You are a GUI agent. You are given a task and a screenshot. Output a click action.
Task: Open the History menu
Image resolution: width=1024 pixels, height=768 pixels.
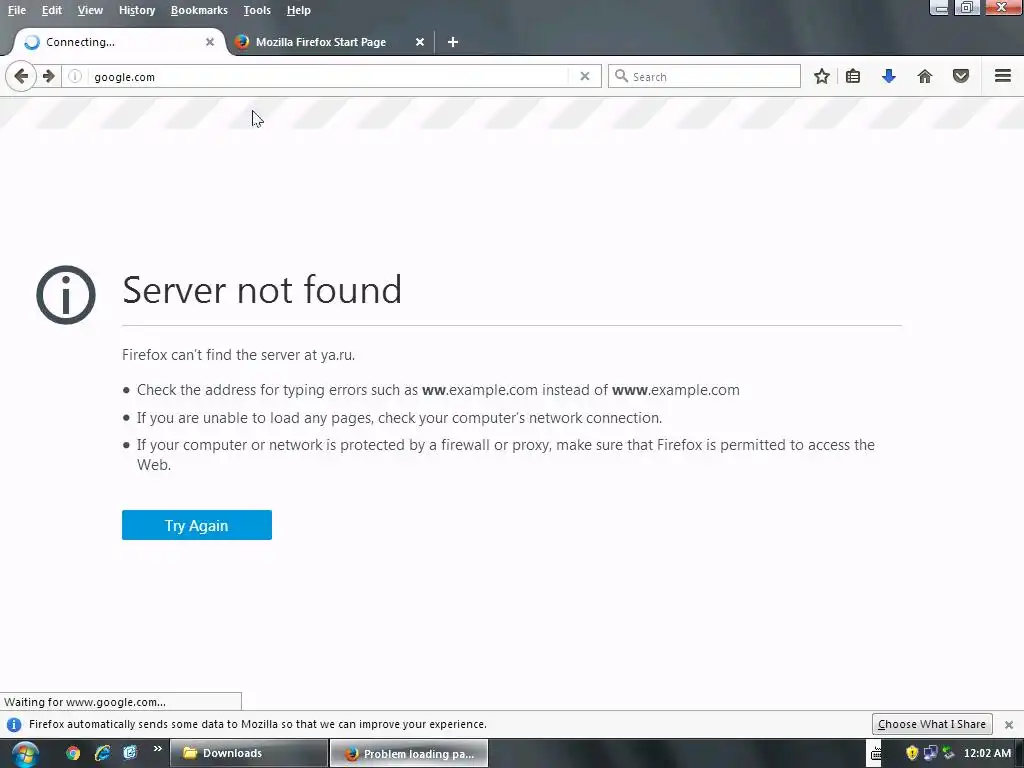[x=136, y=10]
